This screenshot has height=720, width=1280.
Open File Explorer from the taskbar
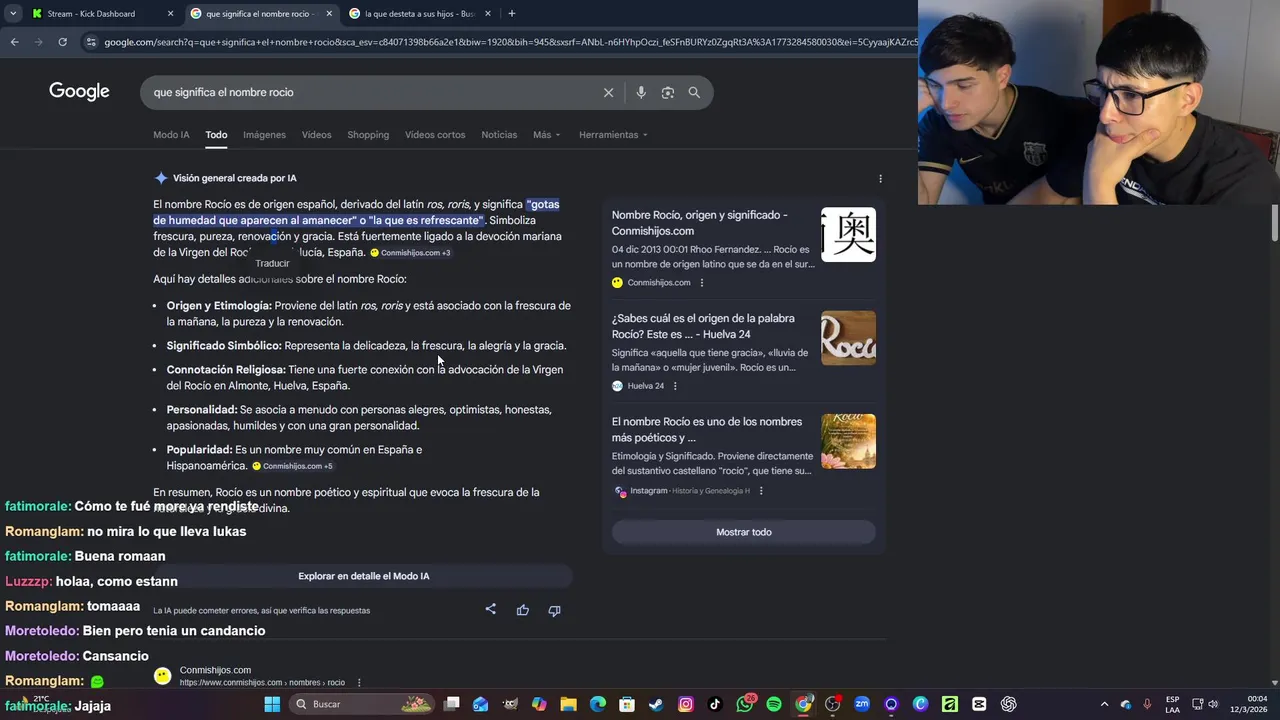pyautogui.click(x=568, y=704)
